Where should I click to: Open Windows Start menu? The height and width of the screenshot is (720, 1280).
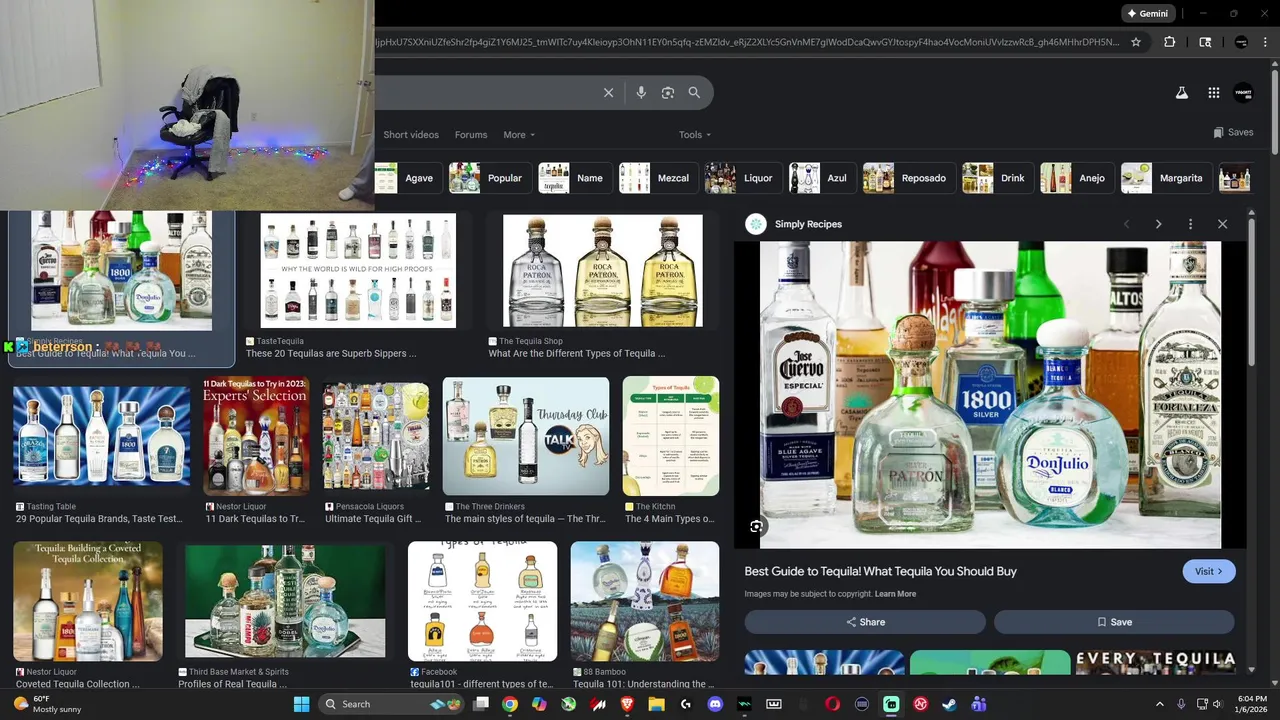[301, 704]
